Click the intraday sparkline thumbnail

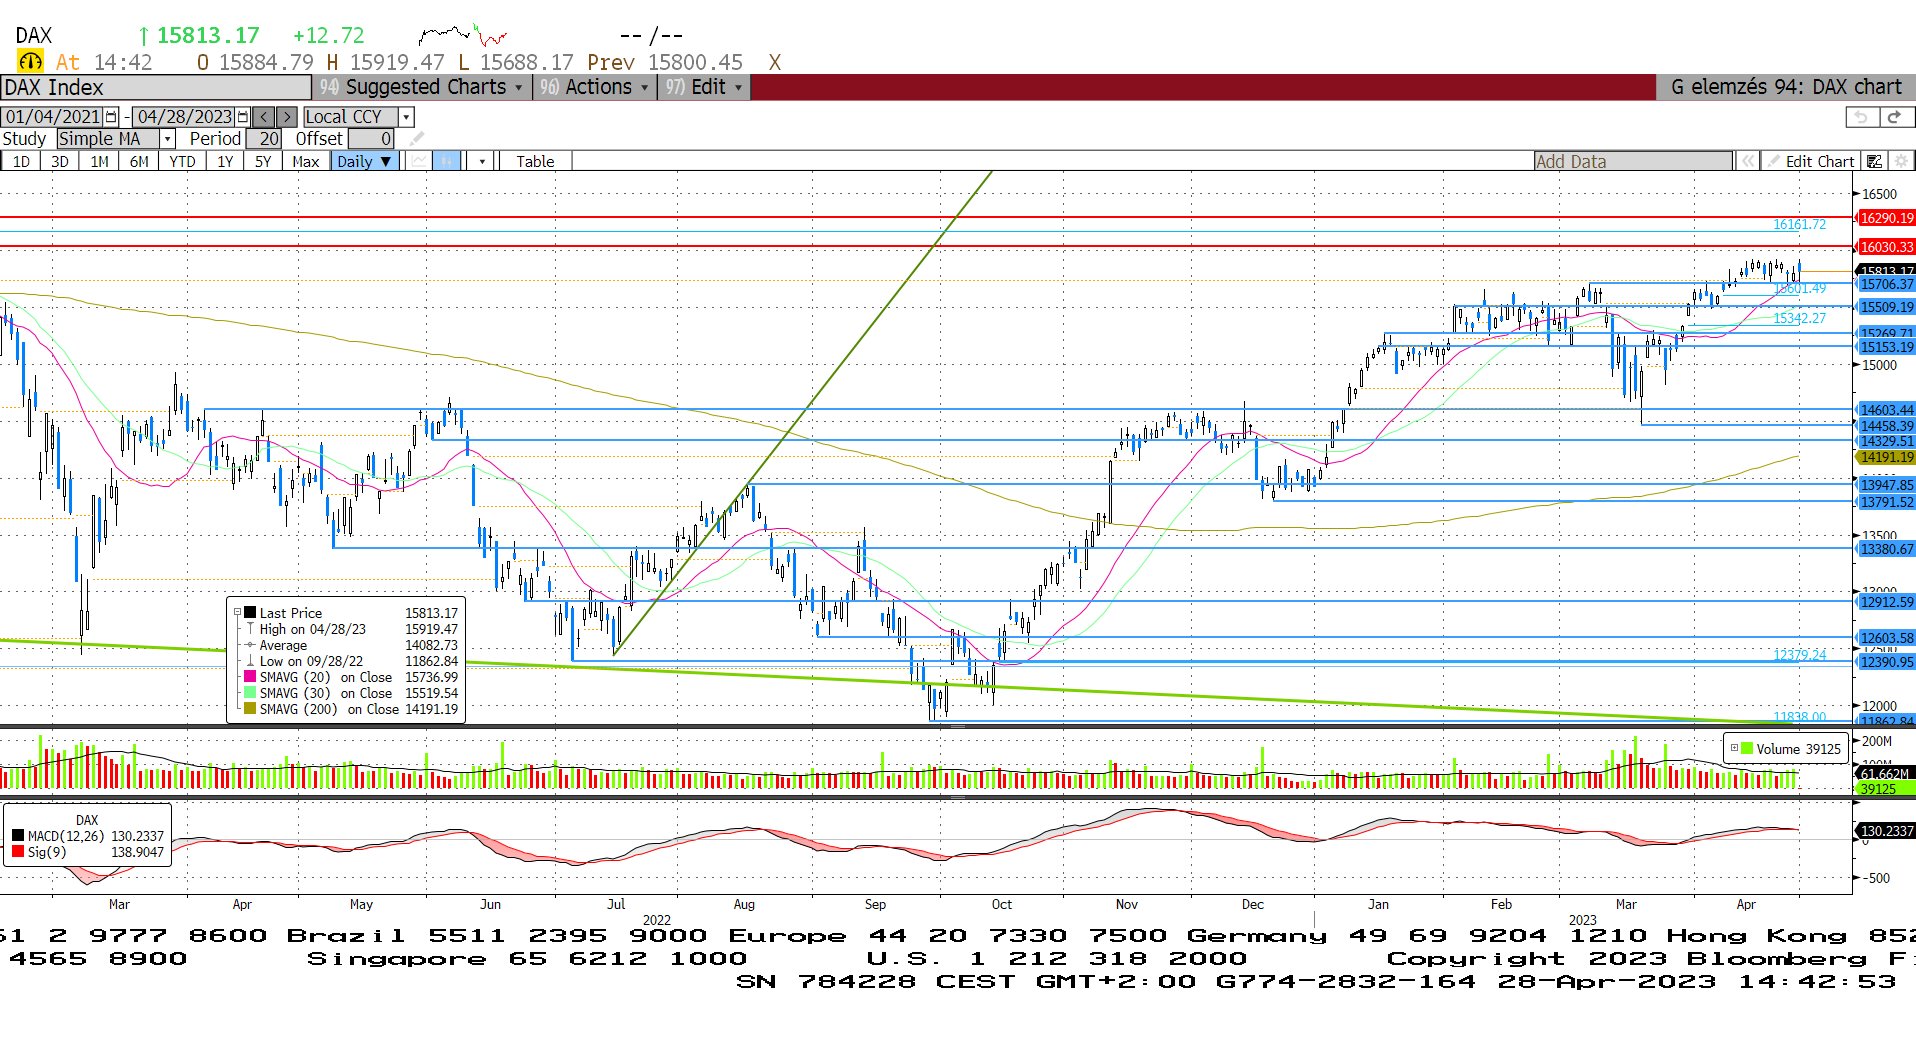(x=463, y=36)
